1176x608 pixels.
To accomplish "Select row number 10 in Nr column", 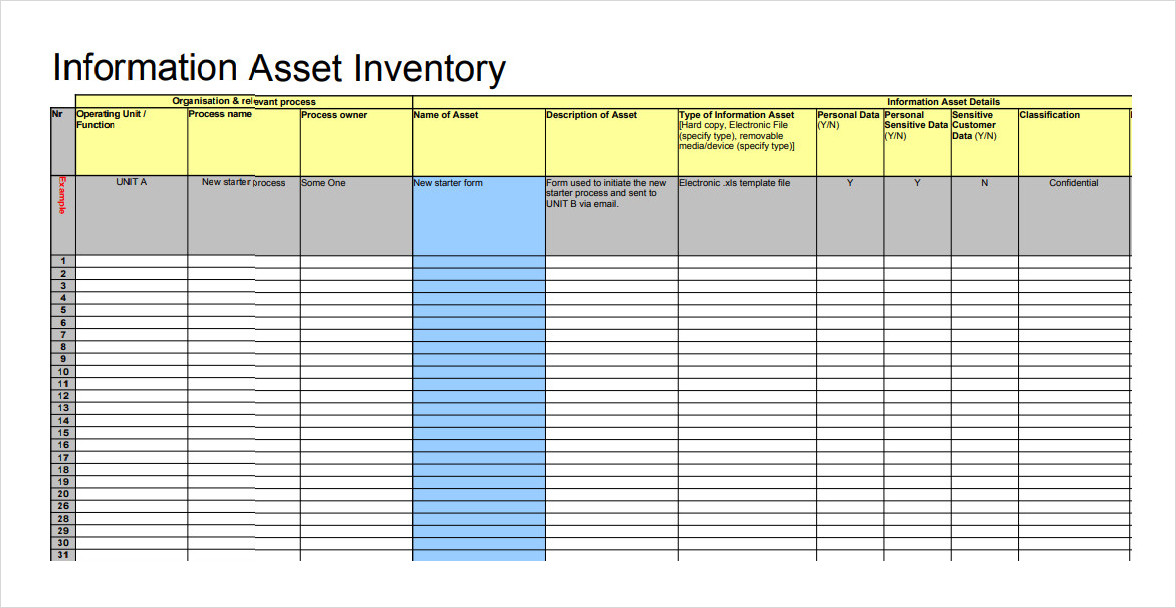I will click(62, 371).
